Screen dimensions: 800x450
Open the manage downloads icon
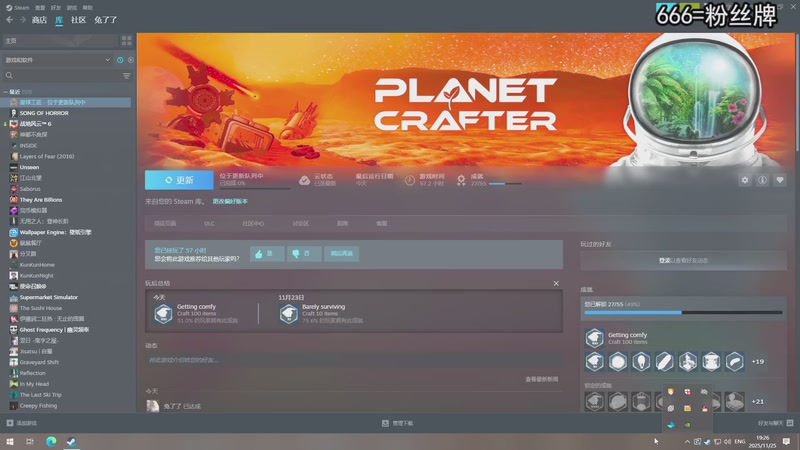click(385, 423)
